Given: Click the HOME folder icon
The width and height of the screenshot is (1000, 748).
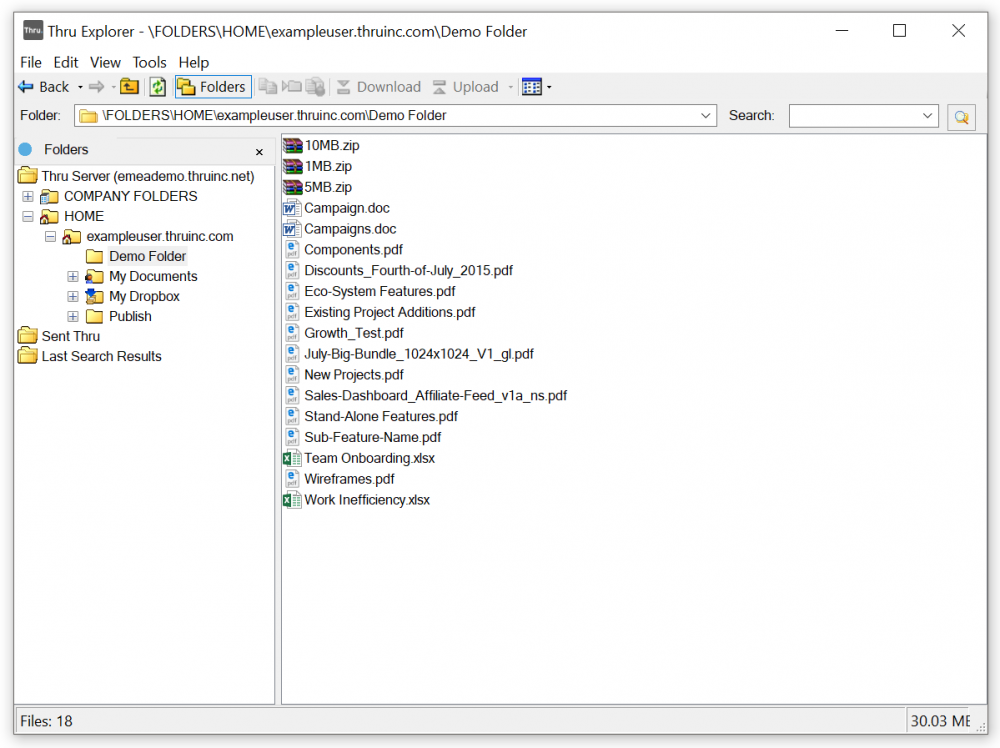Looking at the screenshot, I should coord(49,217).
